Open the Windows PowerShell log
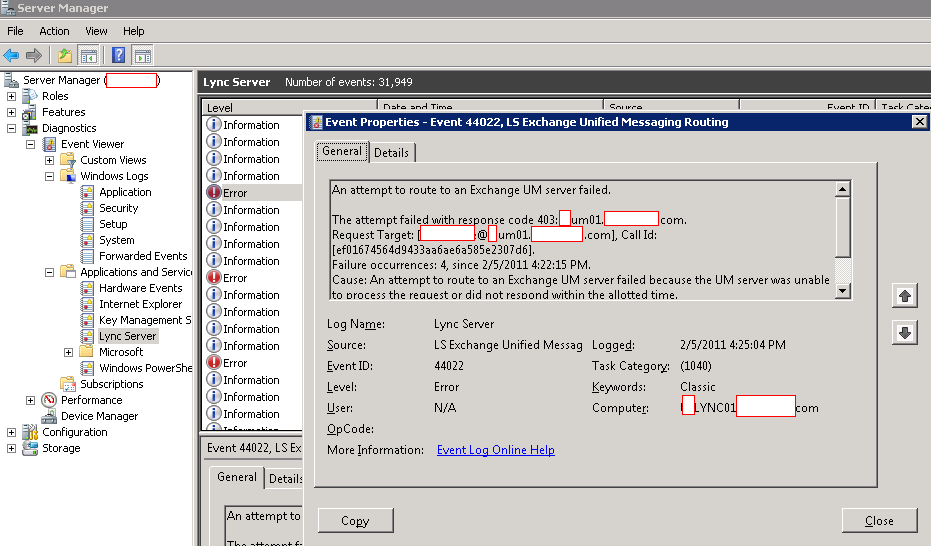Image resolution: width=931 pixels, height=546 pixels. pyautogui.click(x=145, y=369)
